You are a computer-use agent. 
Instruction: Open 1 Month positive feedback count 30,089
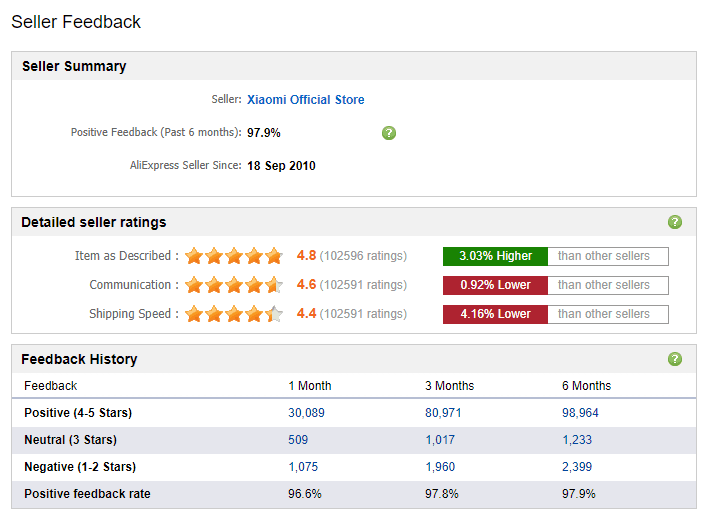click(306, 413)
